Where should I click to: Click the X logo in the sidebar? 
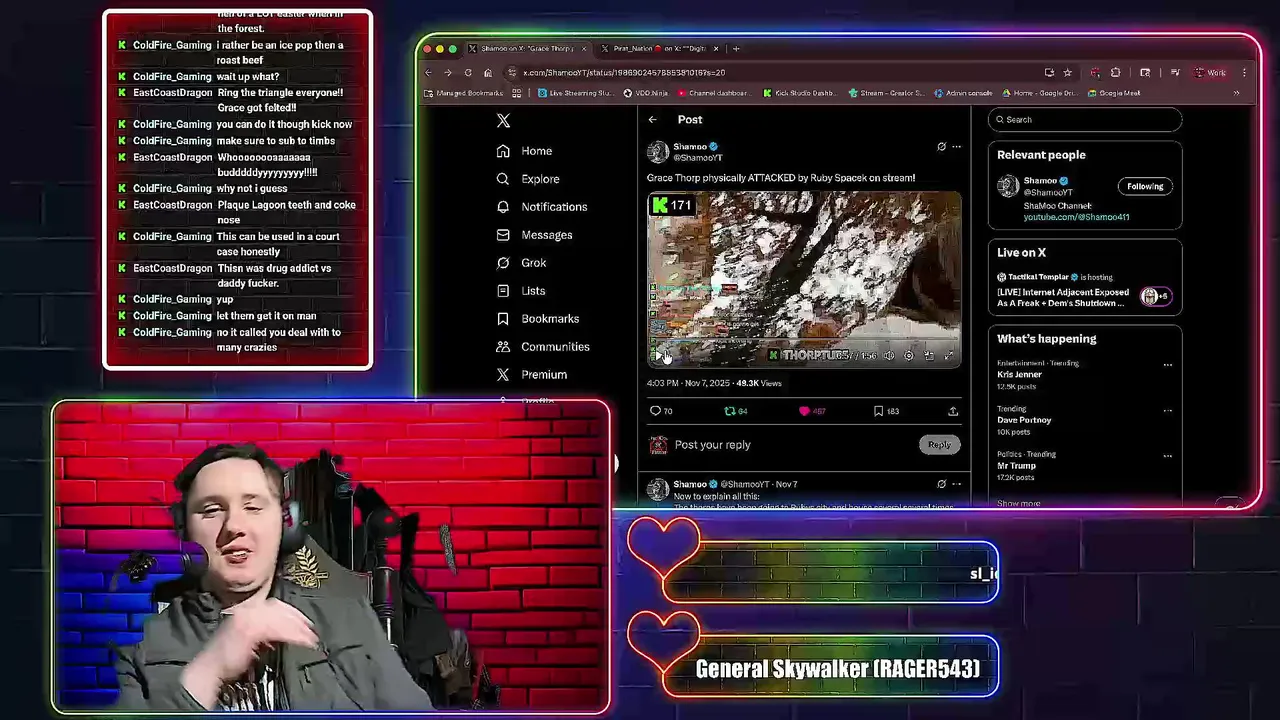coord(503,120)
